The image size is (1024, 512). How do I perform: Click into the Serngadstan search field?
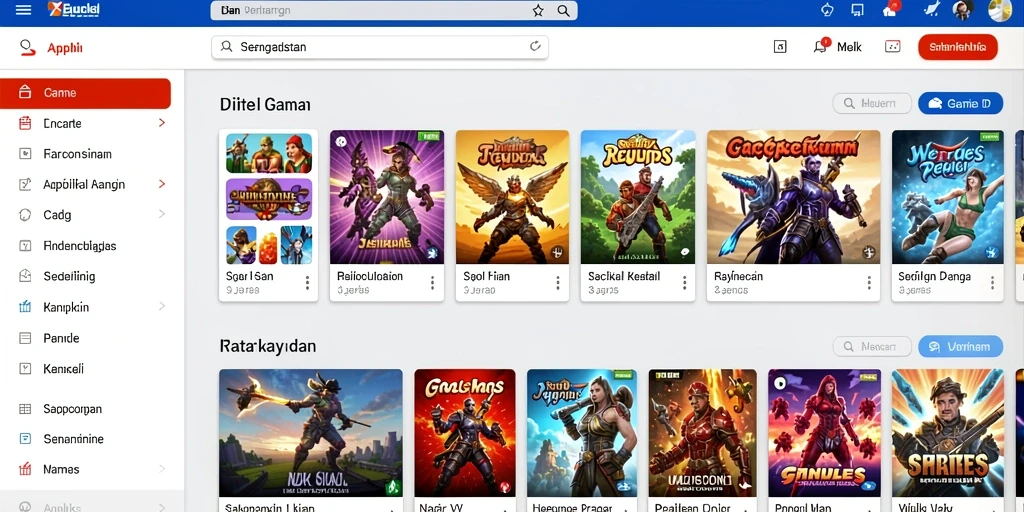click(379, 47)
